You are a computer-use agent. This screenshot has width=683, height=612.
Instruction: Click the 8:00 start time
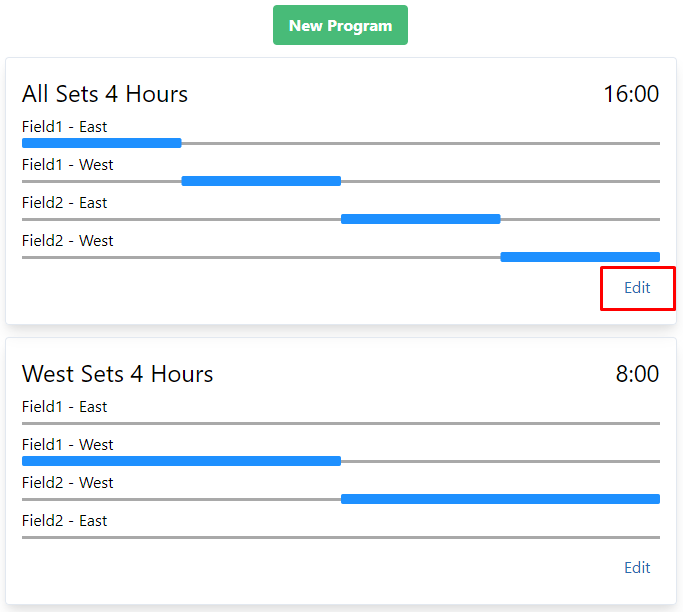637,375
